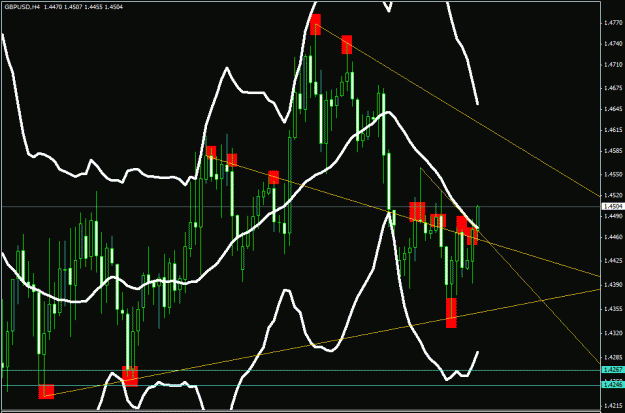Select the 1.4675 axis value
The image size is (625, 413).
612,87
